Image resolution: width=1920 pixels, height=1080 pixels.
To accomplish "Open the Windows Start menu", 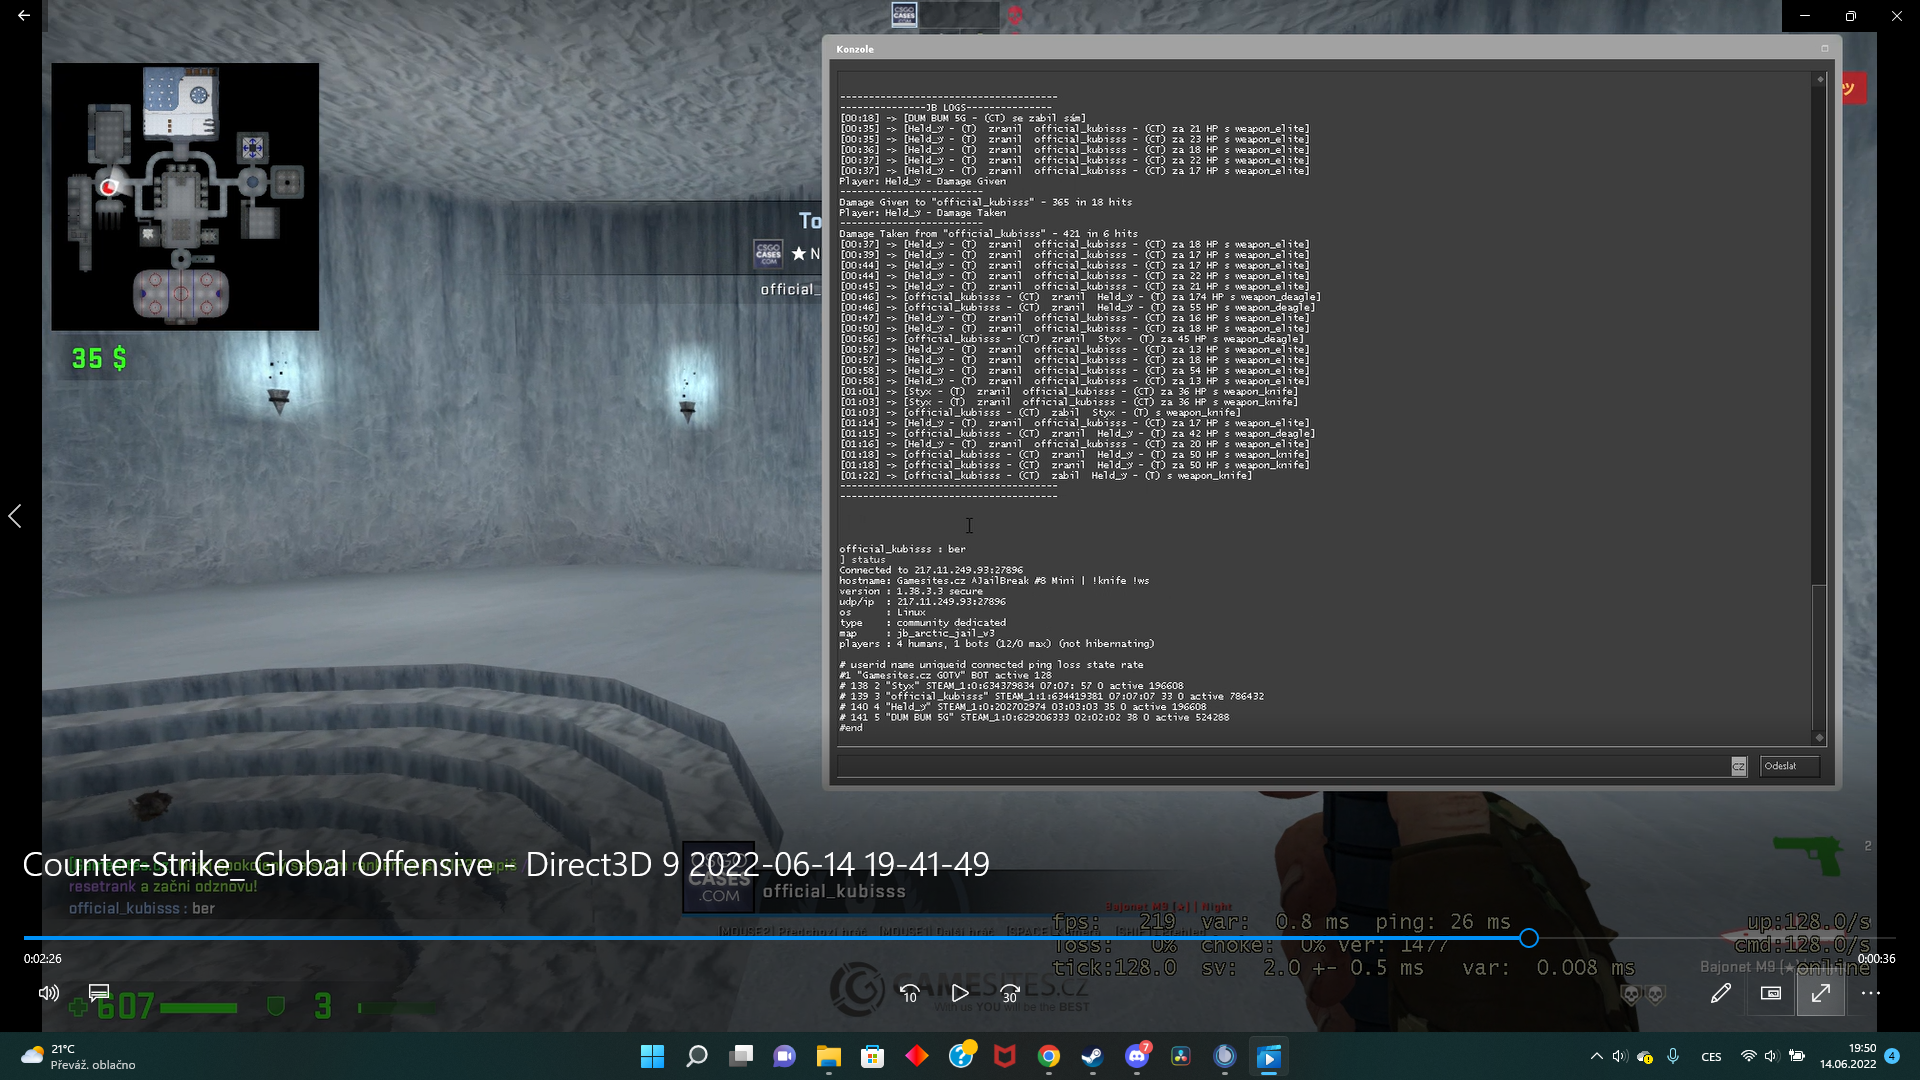I will (x=652, y=1056).
